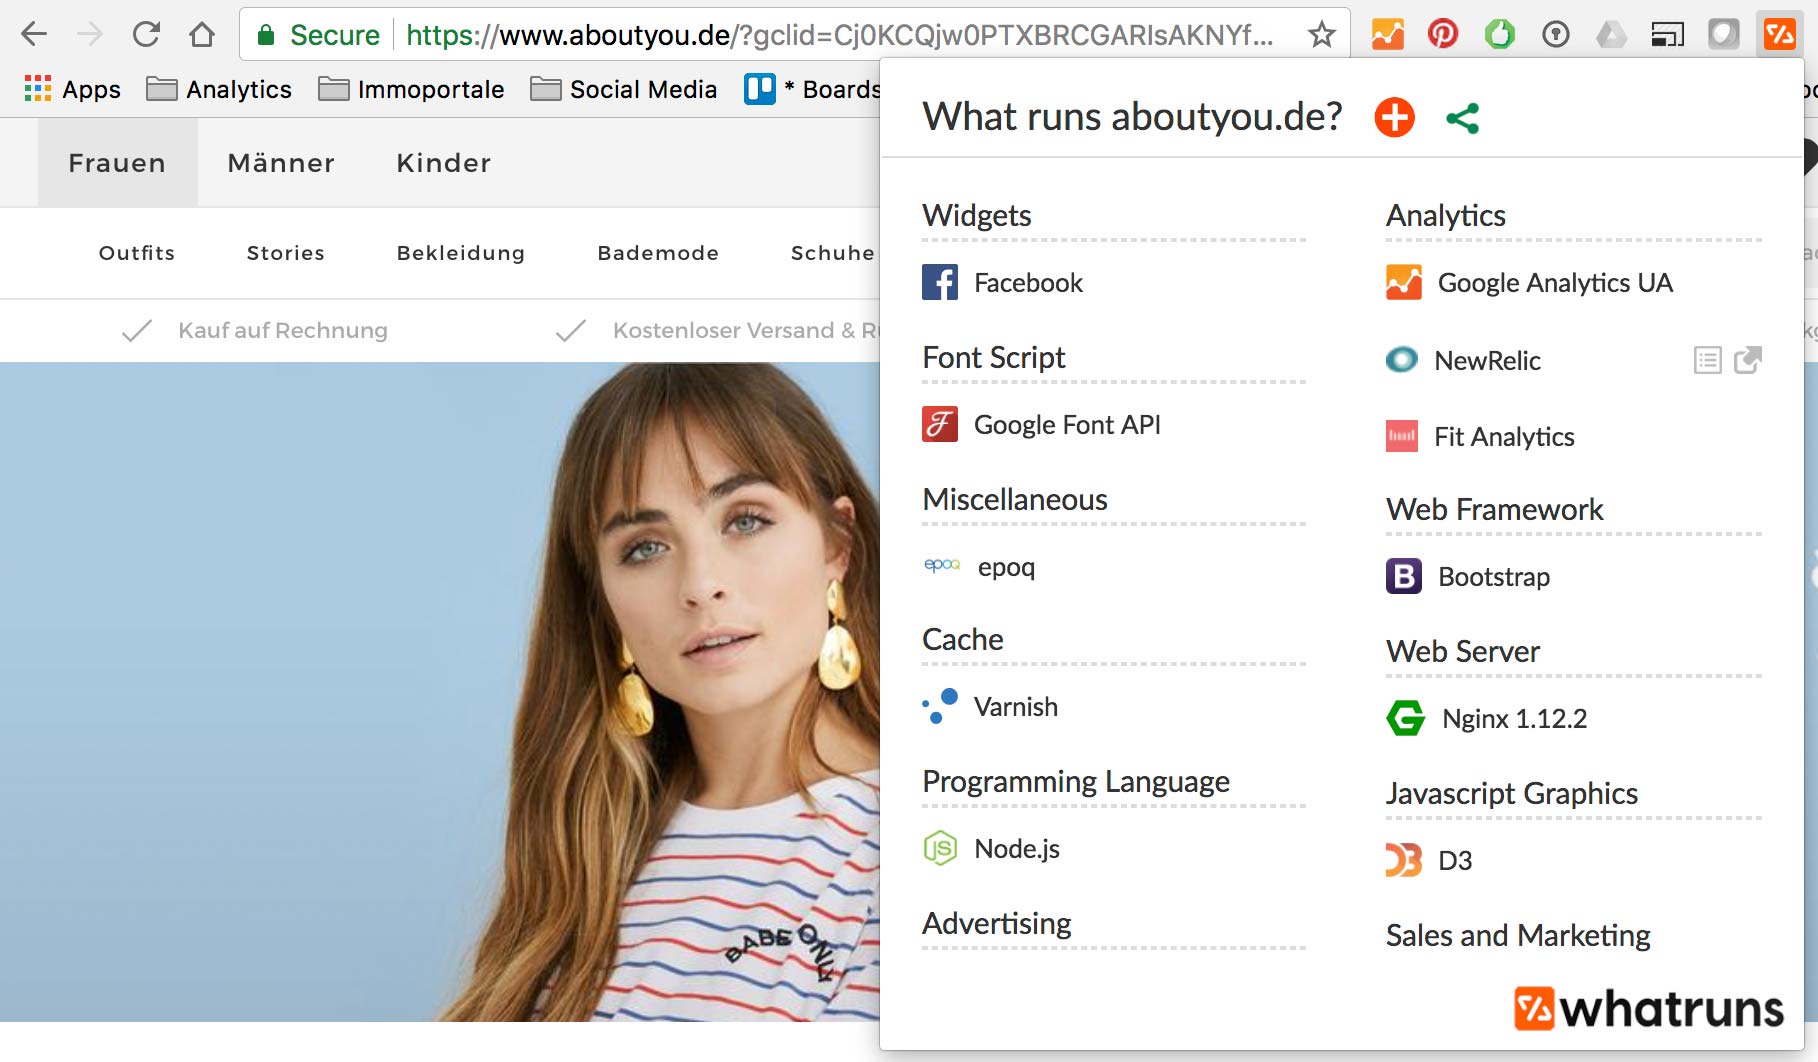Open the Node.js entry

[1017, 849]
